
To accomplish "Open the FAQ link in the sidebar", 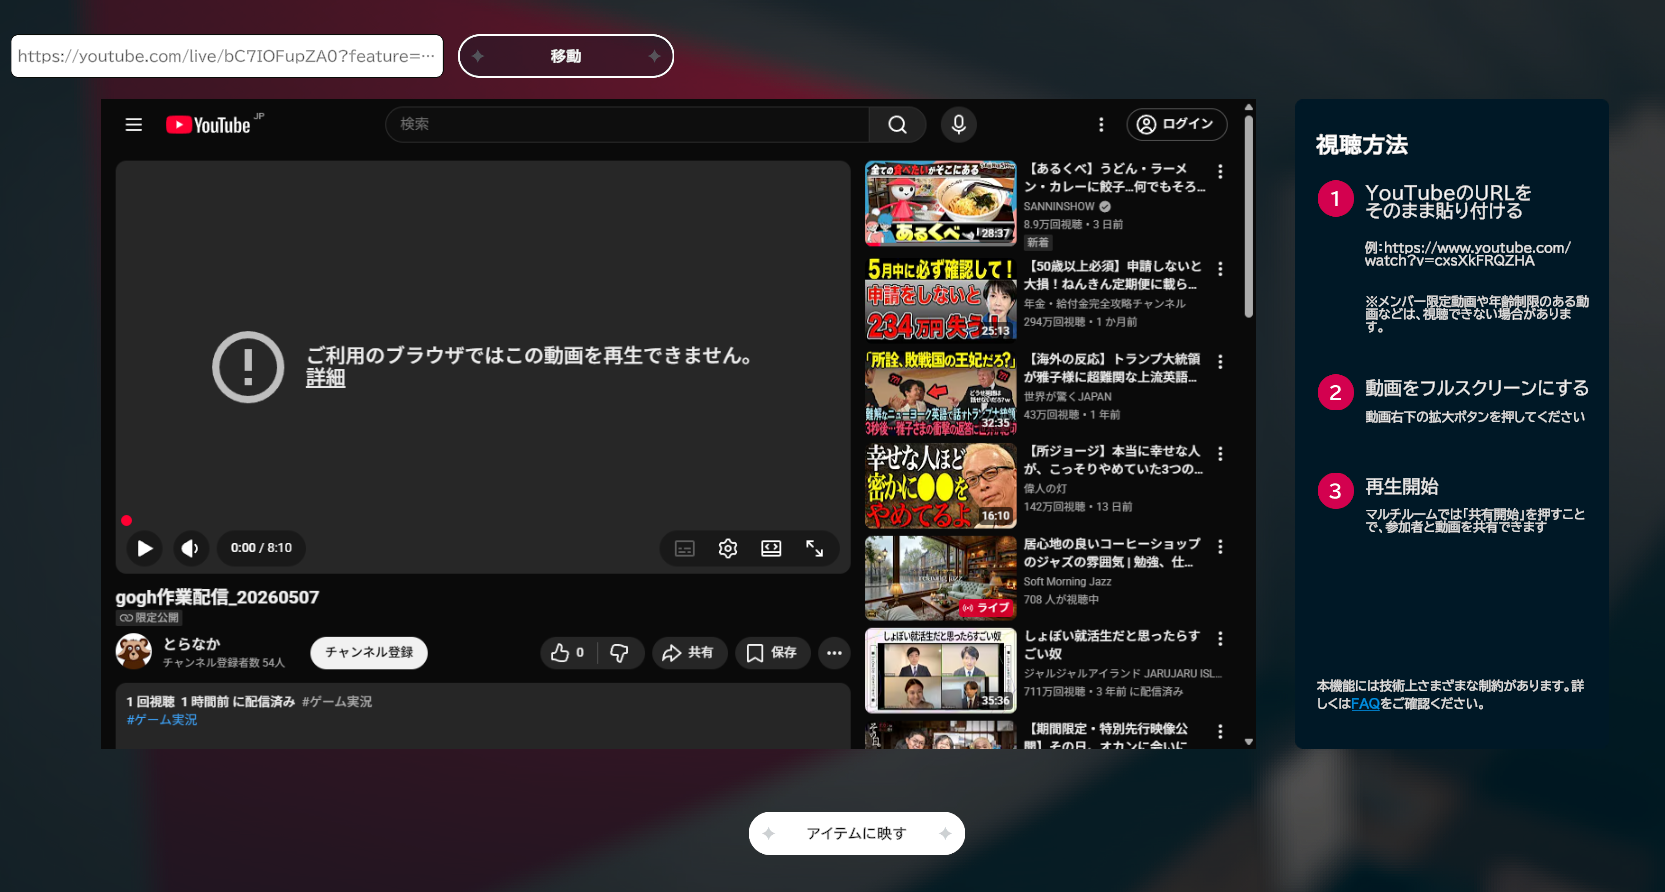I will (1365, 704).
